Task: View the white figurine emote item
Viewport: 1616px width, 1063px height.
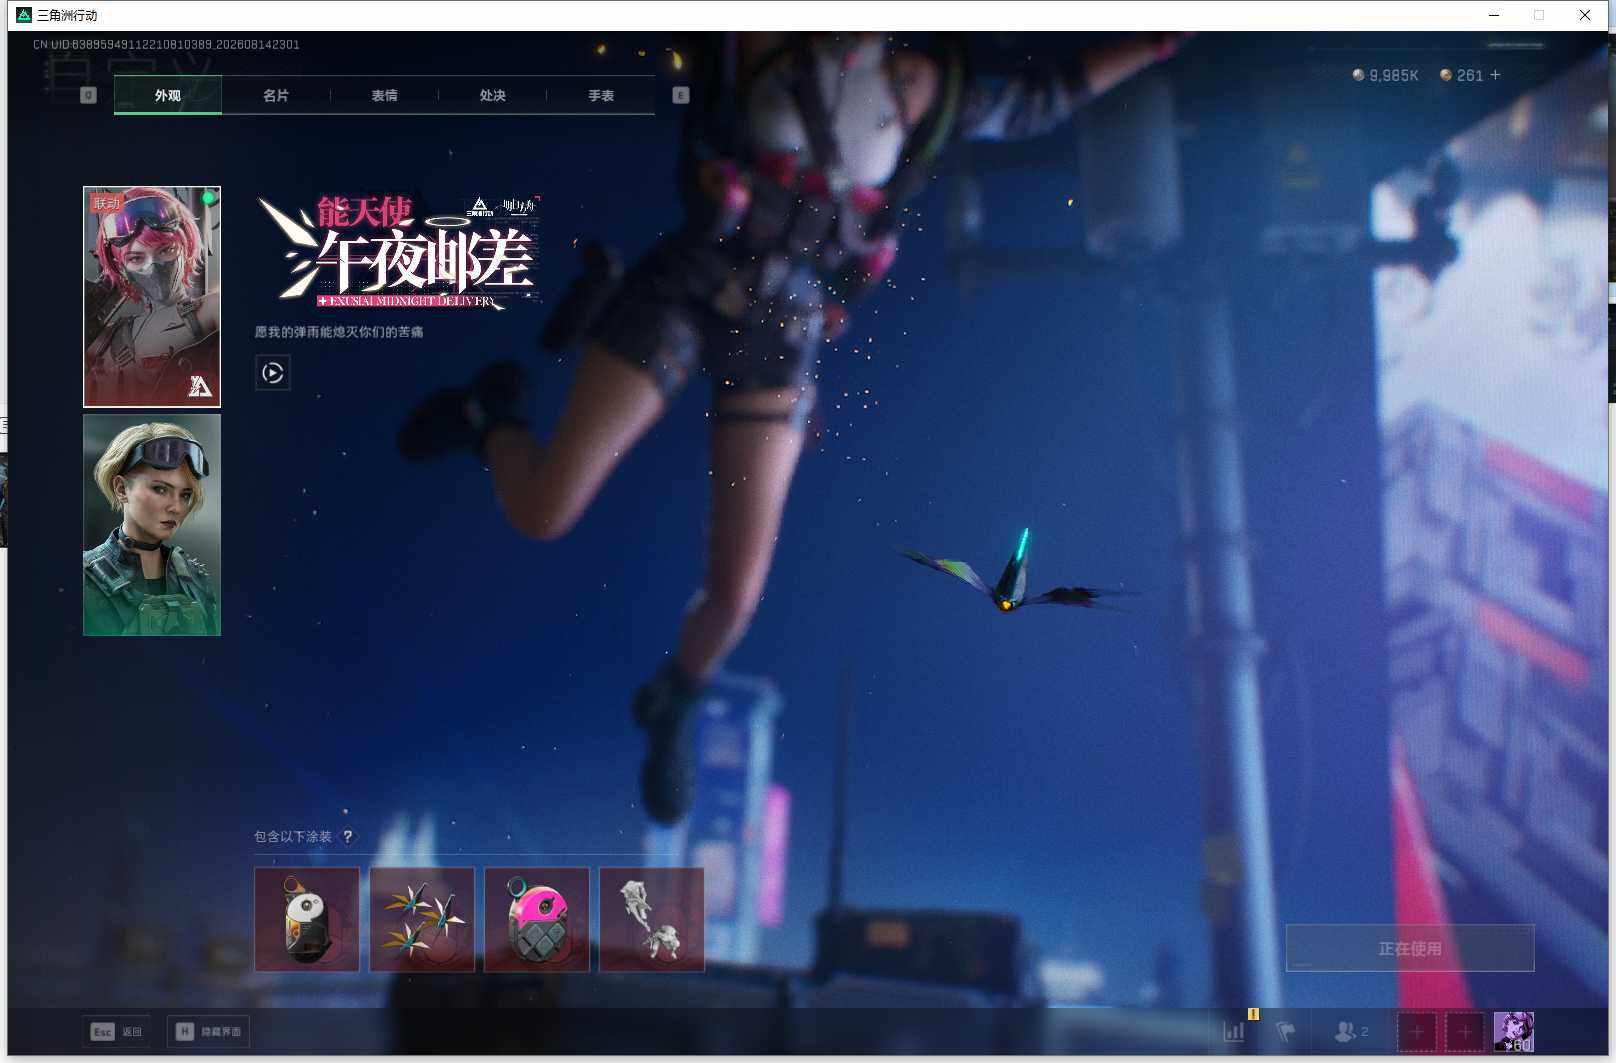Action: coord(652,920)
